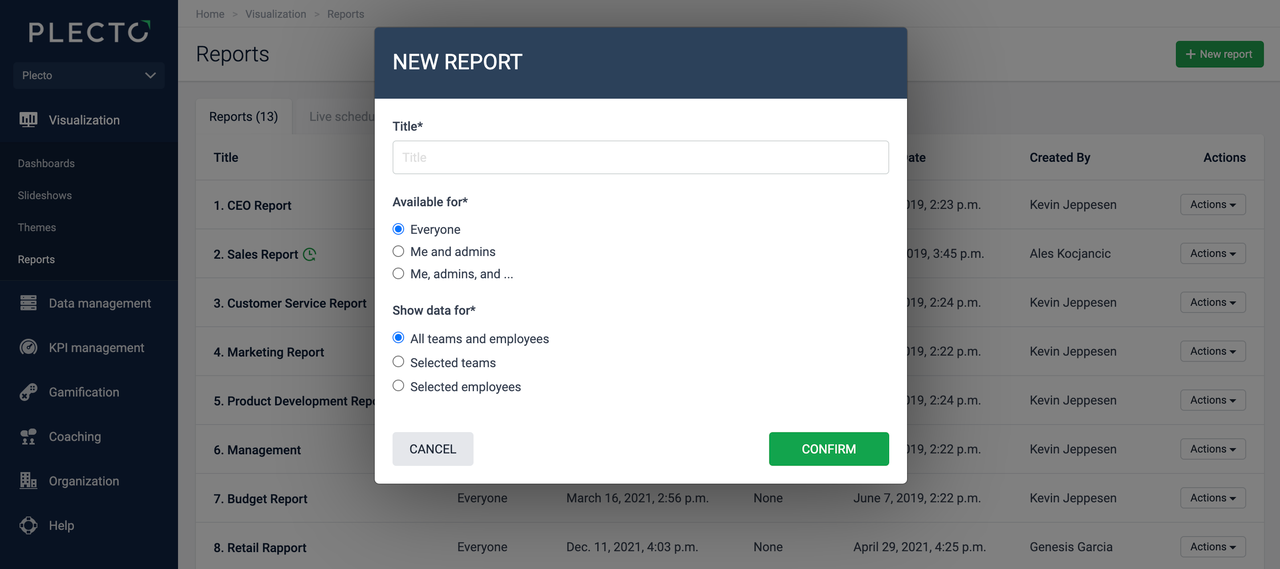The image size is (1280, 569).
Task: Select the "Selected employees" radio option
Action: point(399,386)
